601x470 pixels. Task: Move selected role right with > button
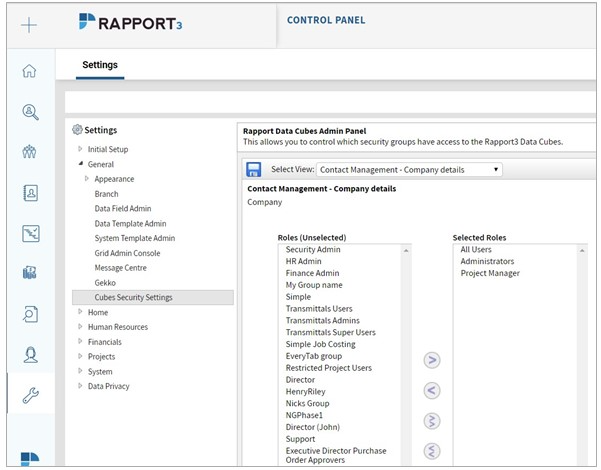432,360
